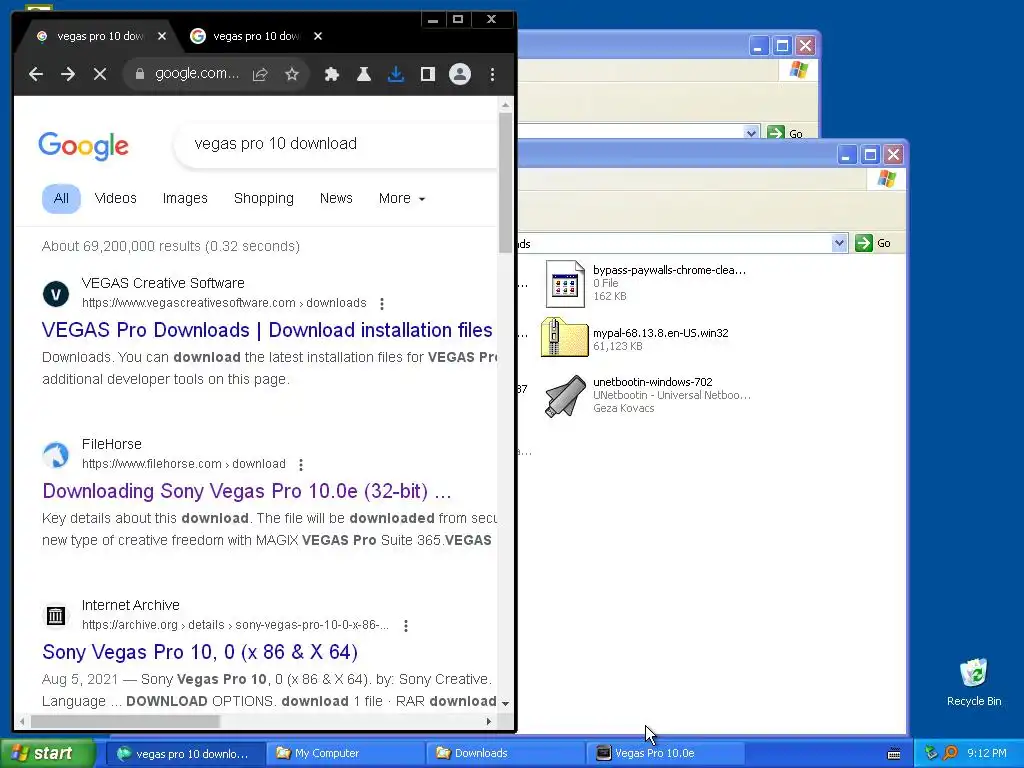This screenshot has height=768, width=1024.
Task: Click the Safely Remove Hardware tray icon
Action: tap(931, 753)
